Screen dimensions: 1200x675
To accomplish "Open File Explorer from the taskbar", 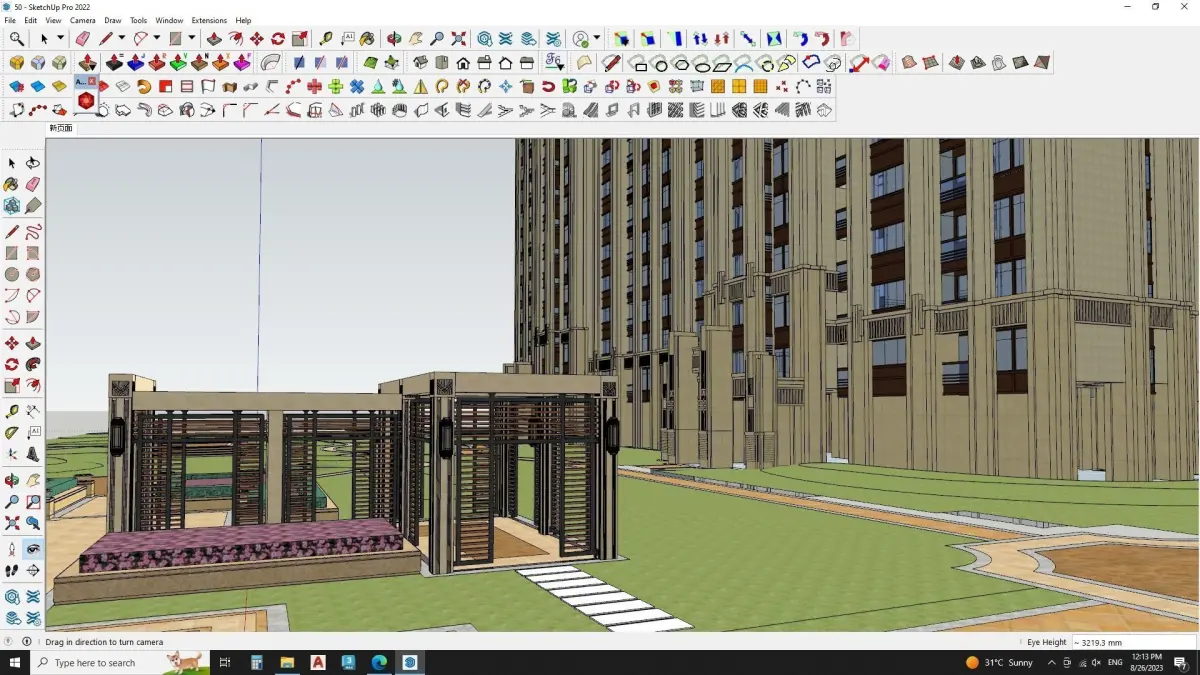I will 287,662.
